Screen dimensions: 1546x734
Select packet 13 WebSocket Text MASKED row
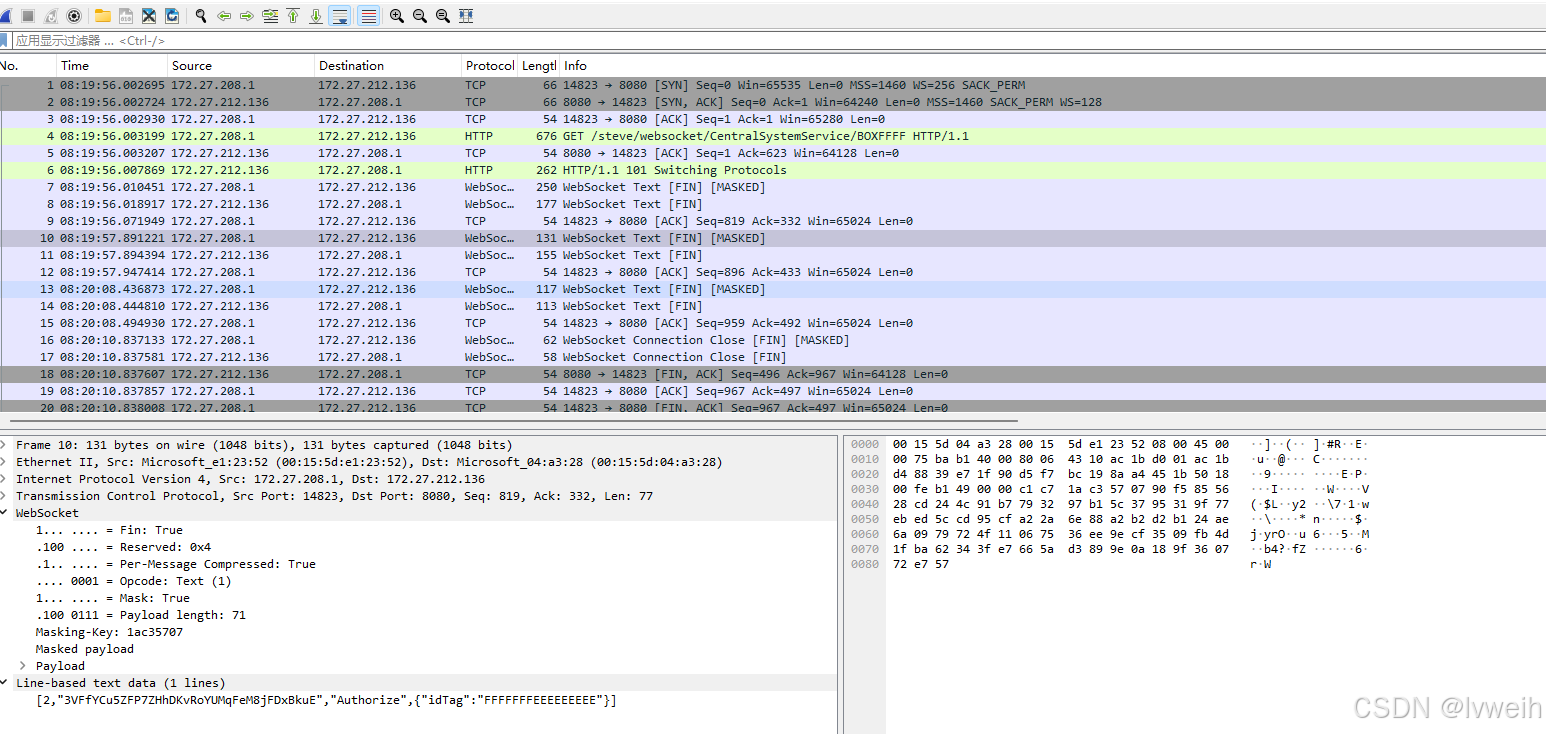click(x=773, y=289)
